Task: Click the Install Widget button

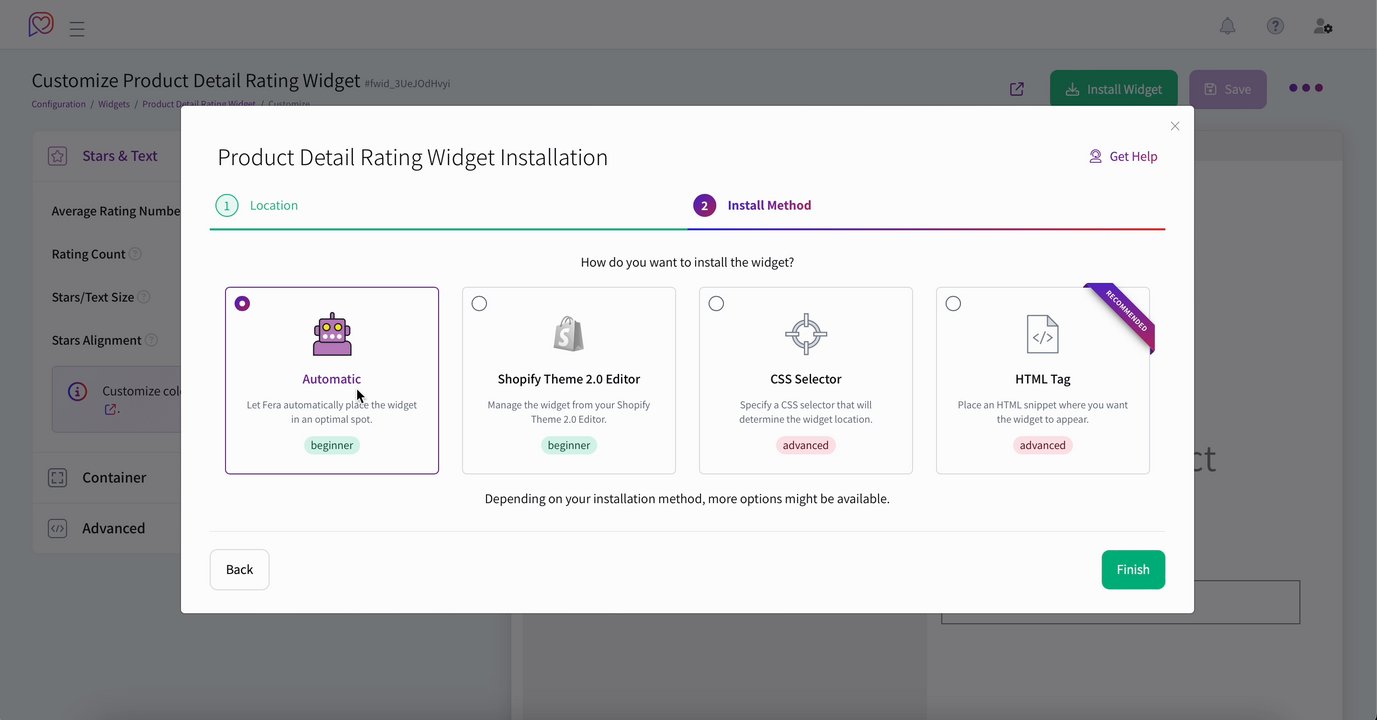Action: click(x=1114, y=89)
